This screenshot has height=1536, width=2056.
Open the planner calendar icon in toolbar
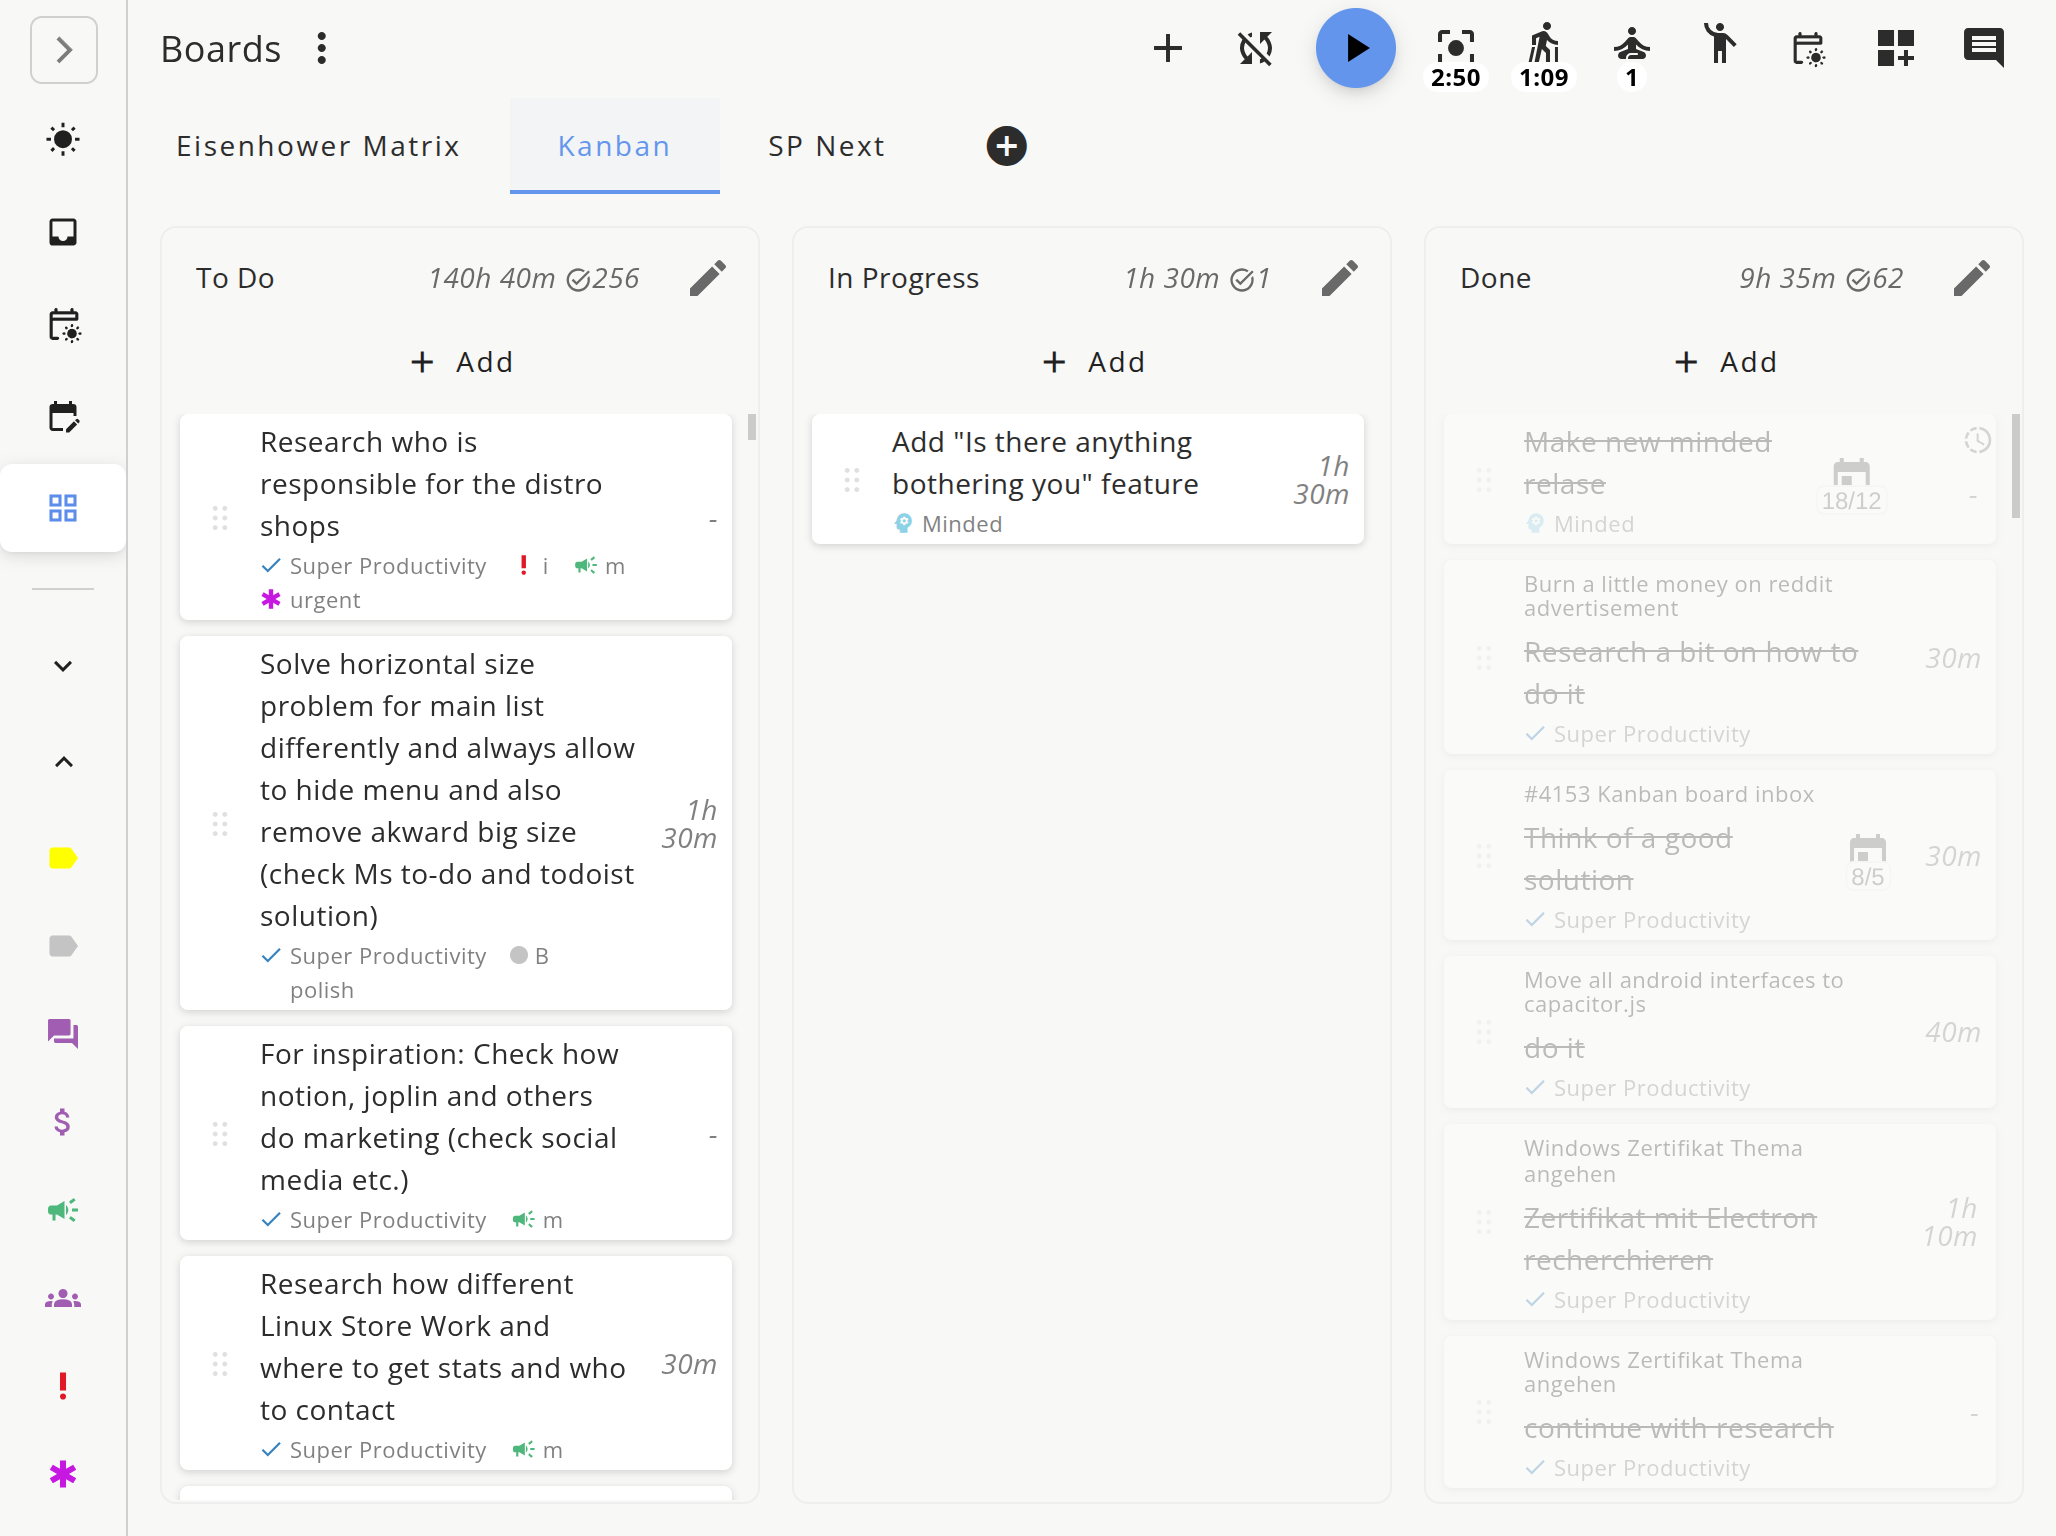[1808, 48]
